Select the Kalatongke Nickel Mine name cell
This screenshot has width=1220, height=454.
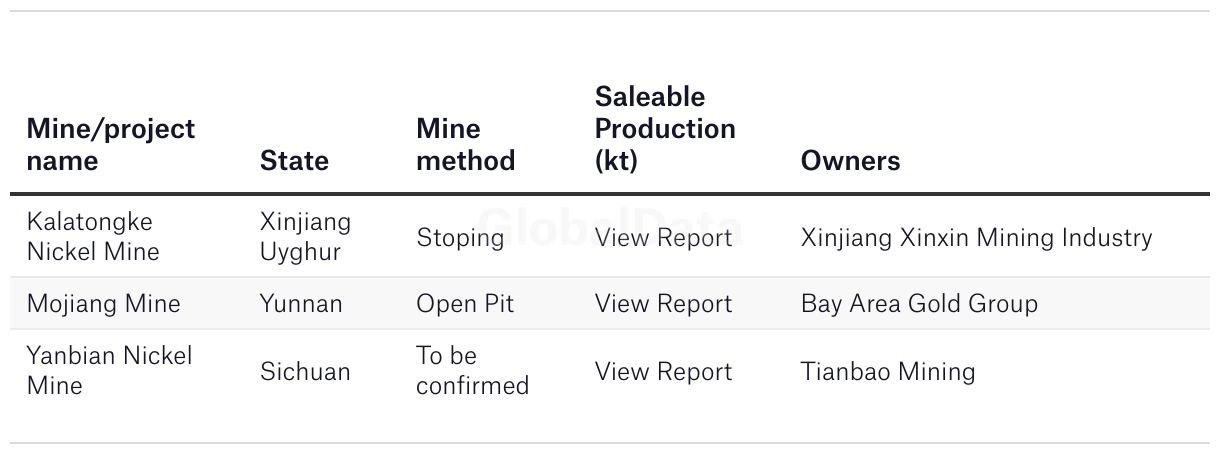pos(93,237)
